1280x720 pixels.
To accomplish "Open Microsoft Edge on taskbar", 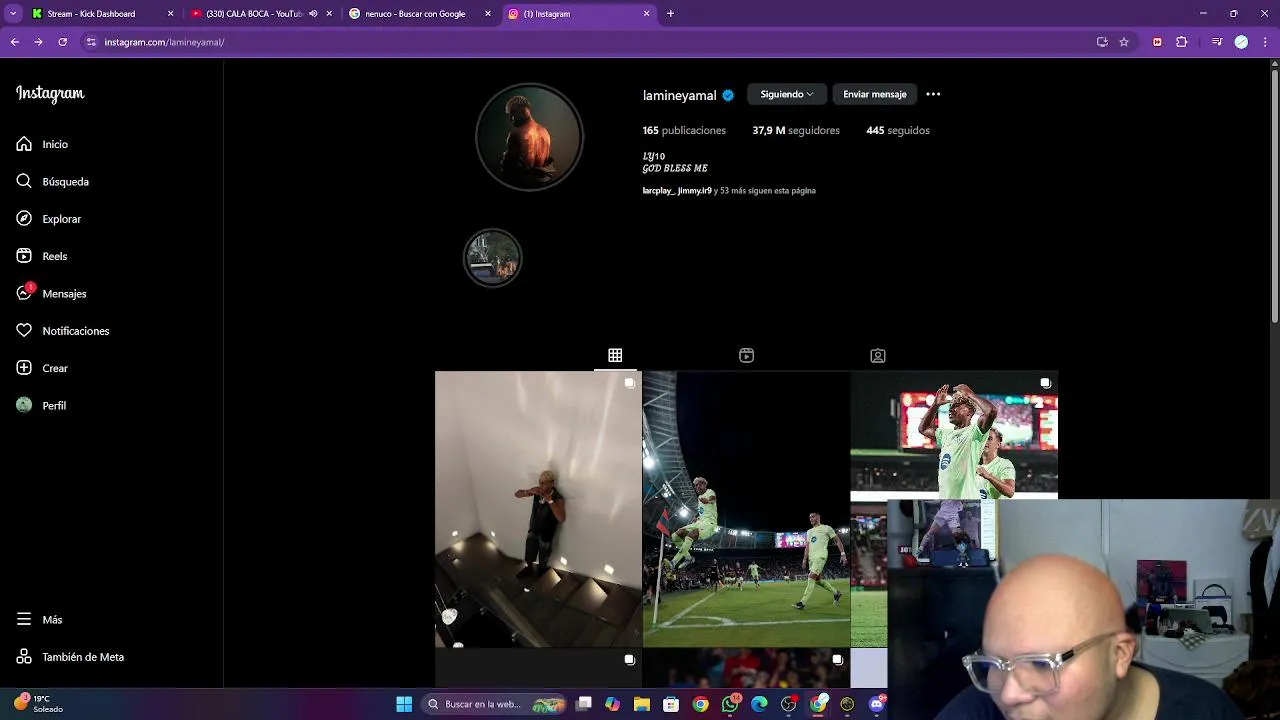I will tap(759, 704).
